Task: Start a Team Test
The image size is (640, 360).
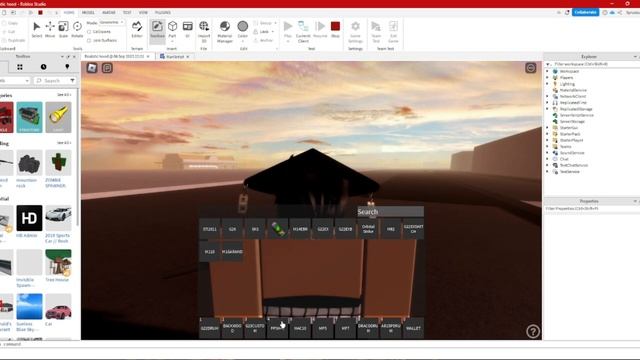Action: 376,31
